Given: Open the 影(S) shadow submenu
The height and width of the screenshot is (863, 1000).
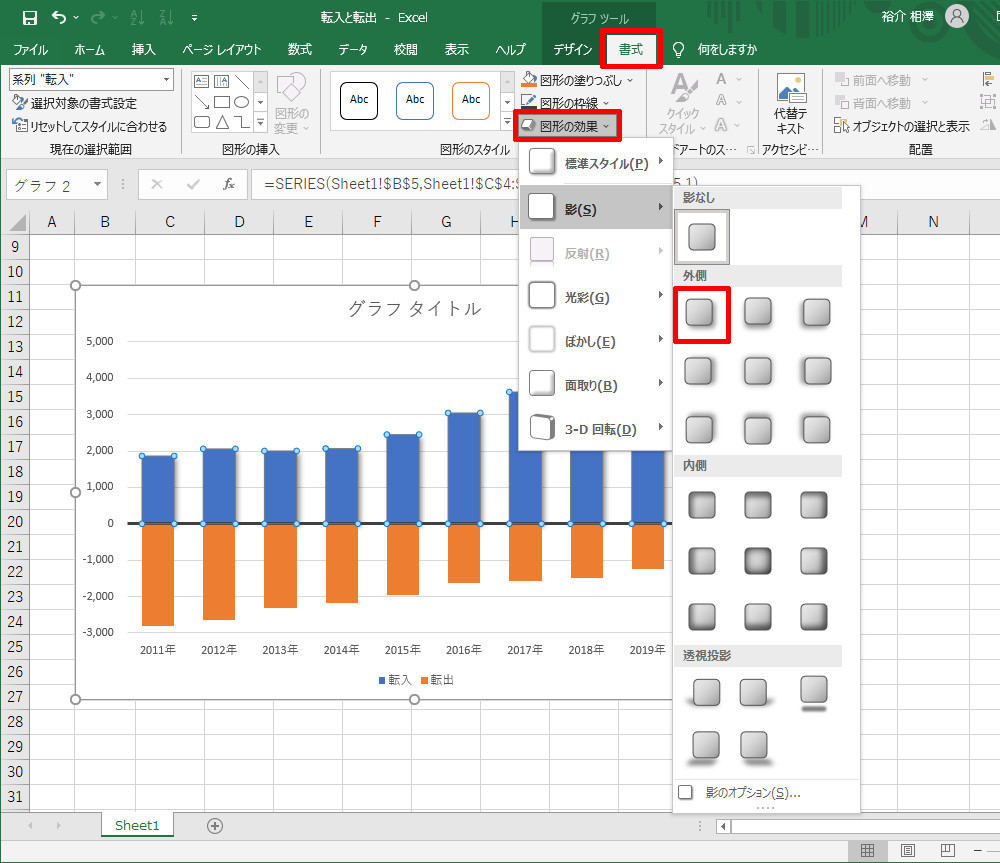Looking at the screenshot, I should pos(596,207).
